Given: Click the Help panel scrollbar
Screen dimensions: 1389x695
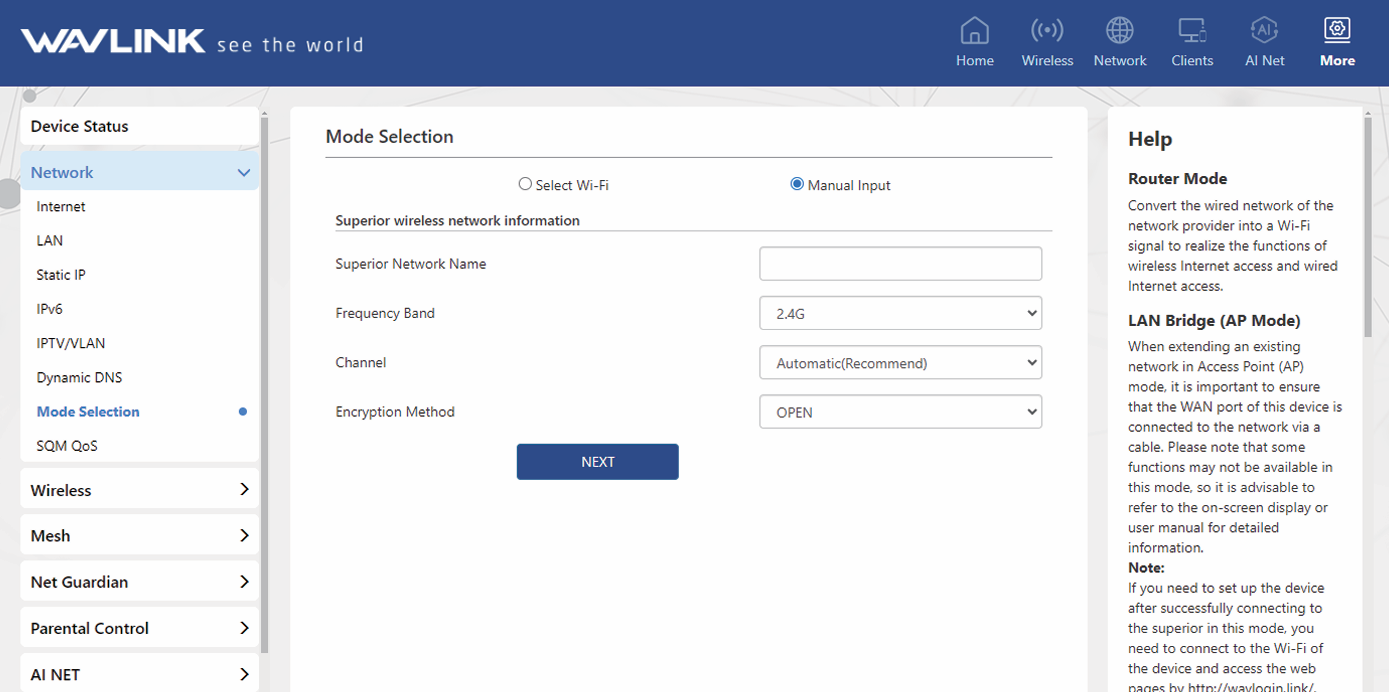Looking at the screenshot, I should (x=1368, y=225).
